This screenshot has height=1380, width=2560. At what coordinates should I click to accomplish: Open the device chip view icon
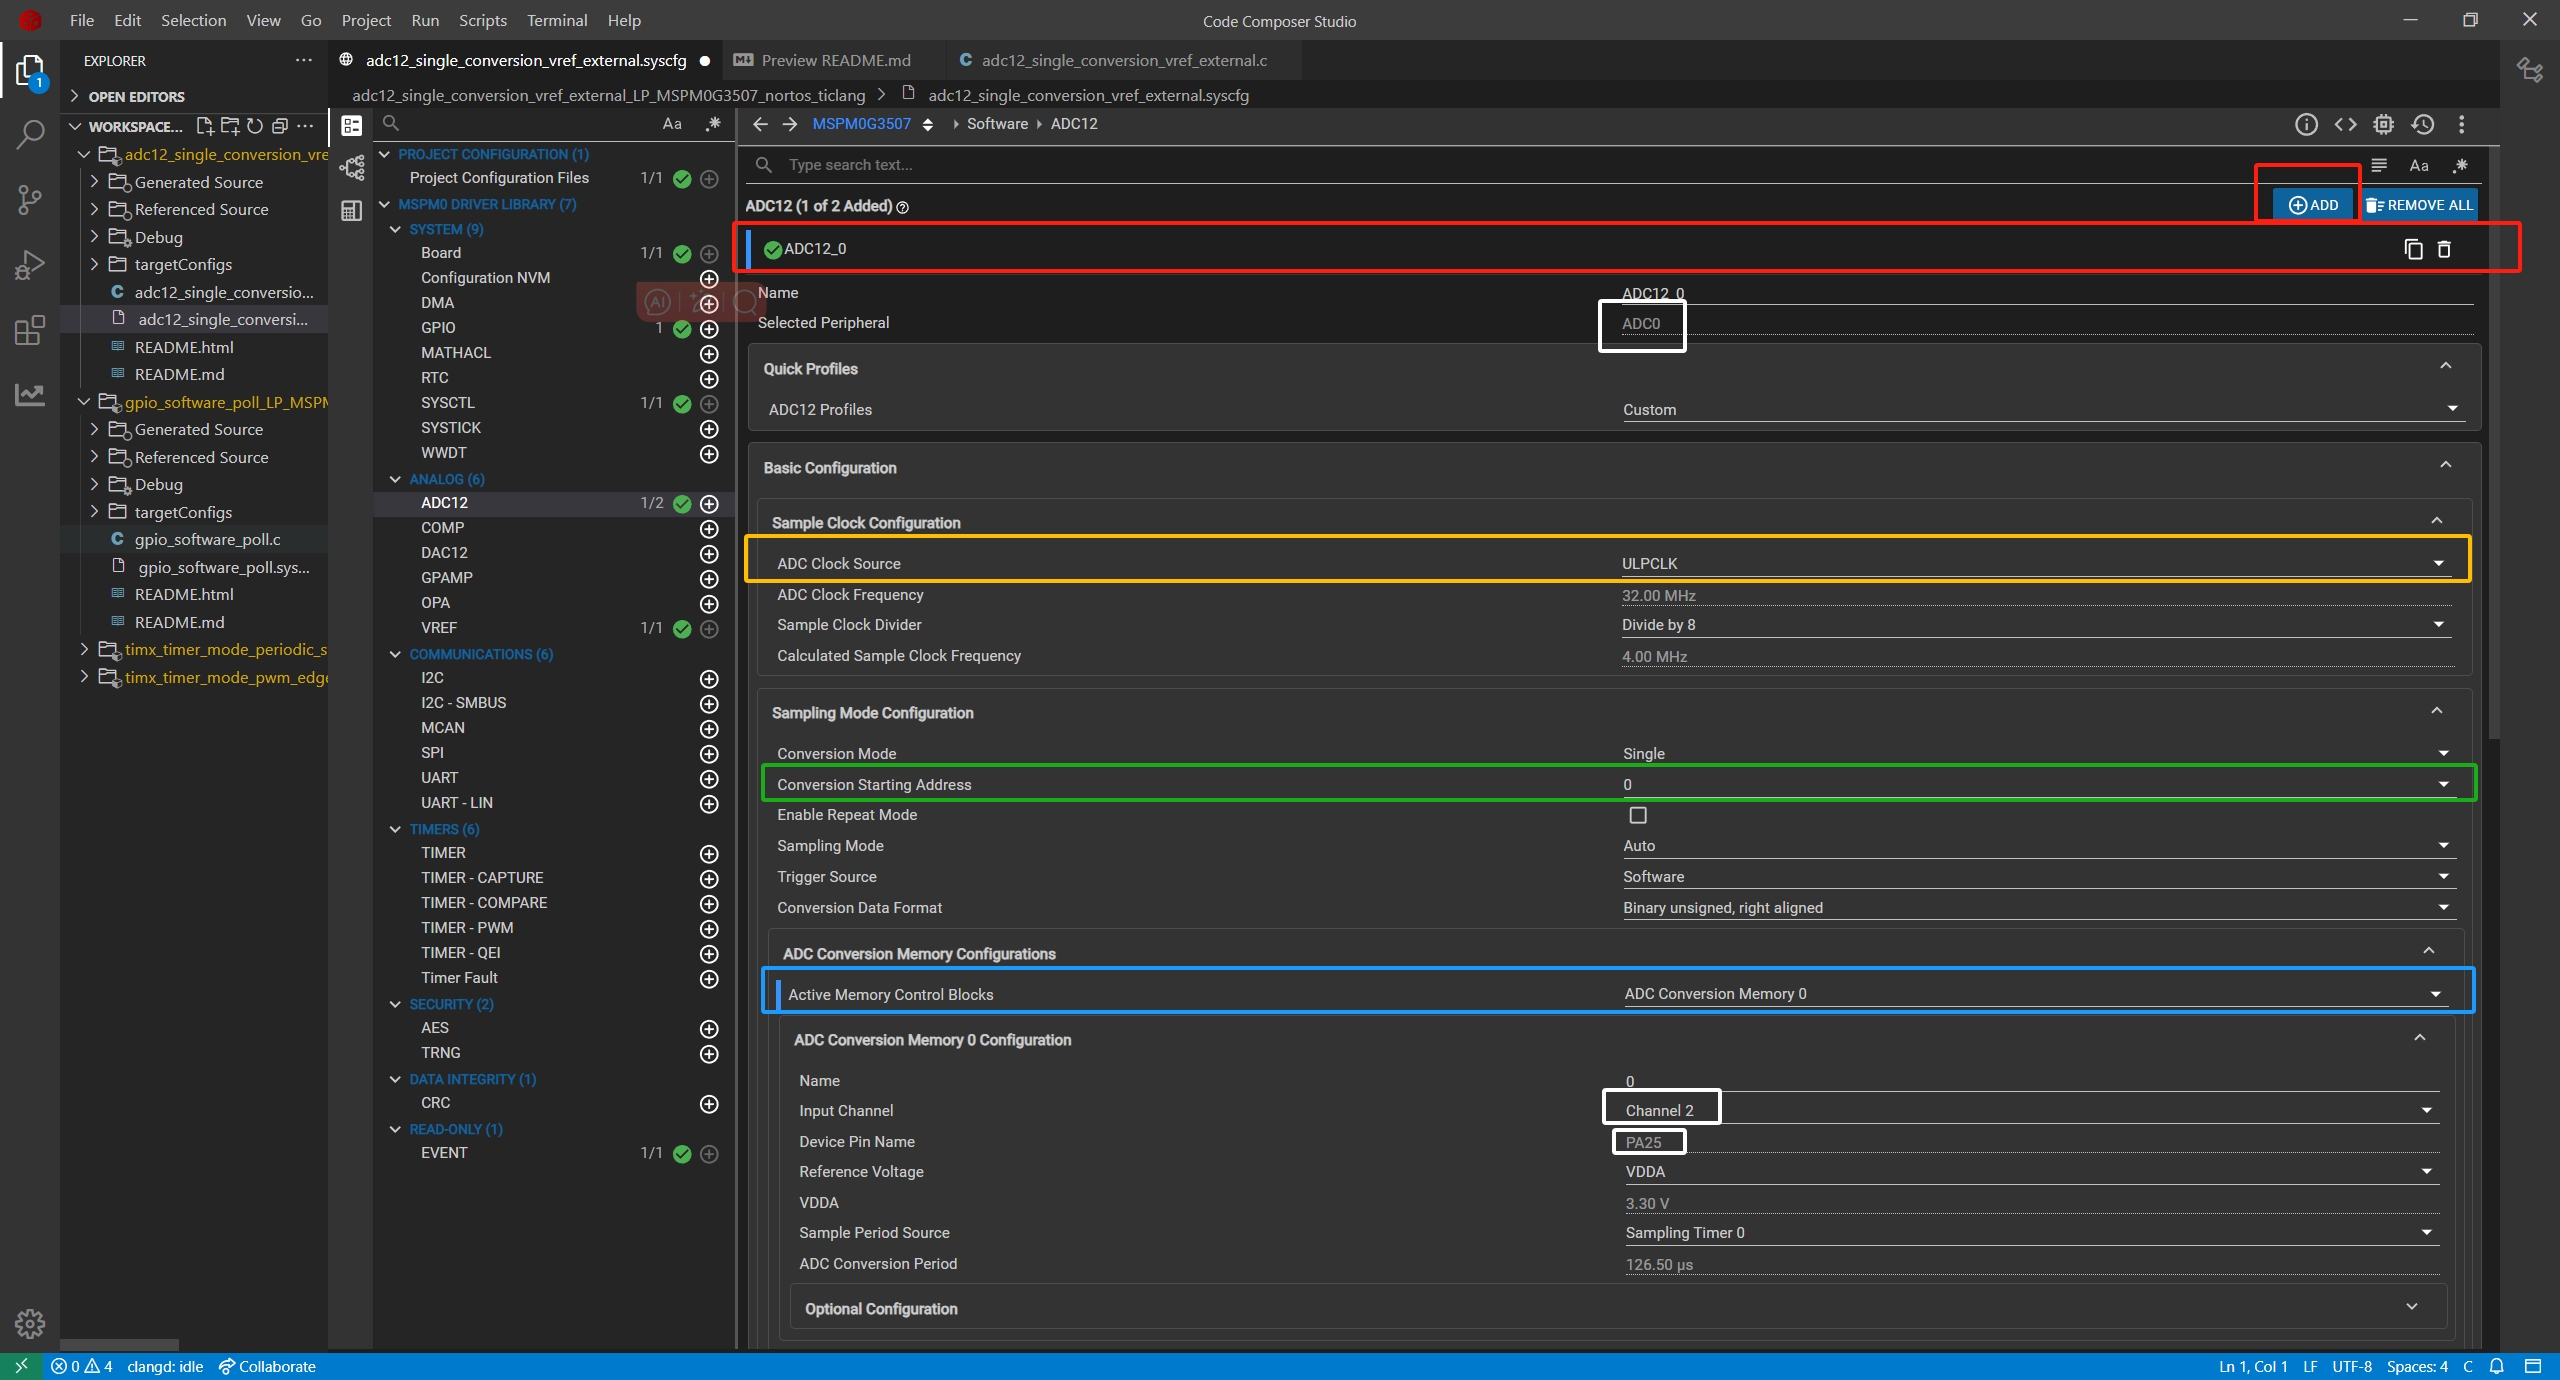[x=2384, y=124]
